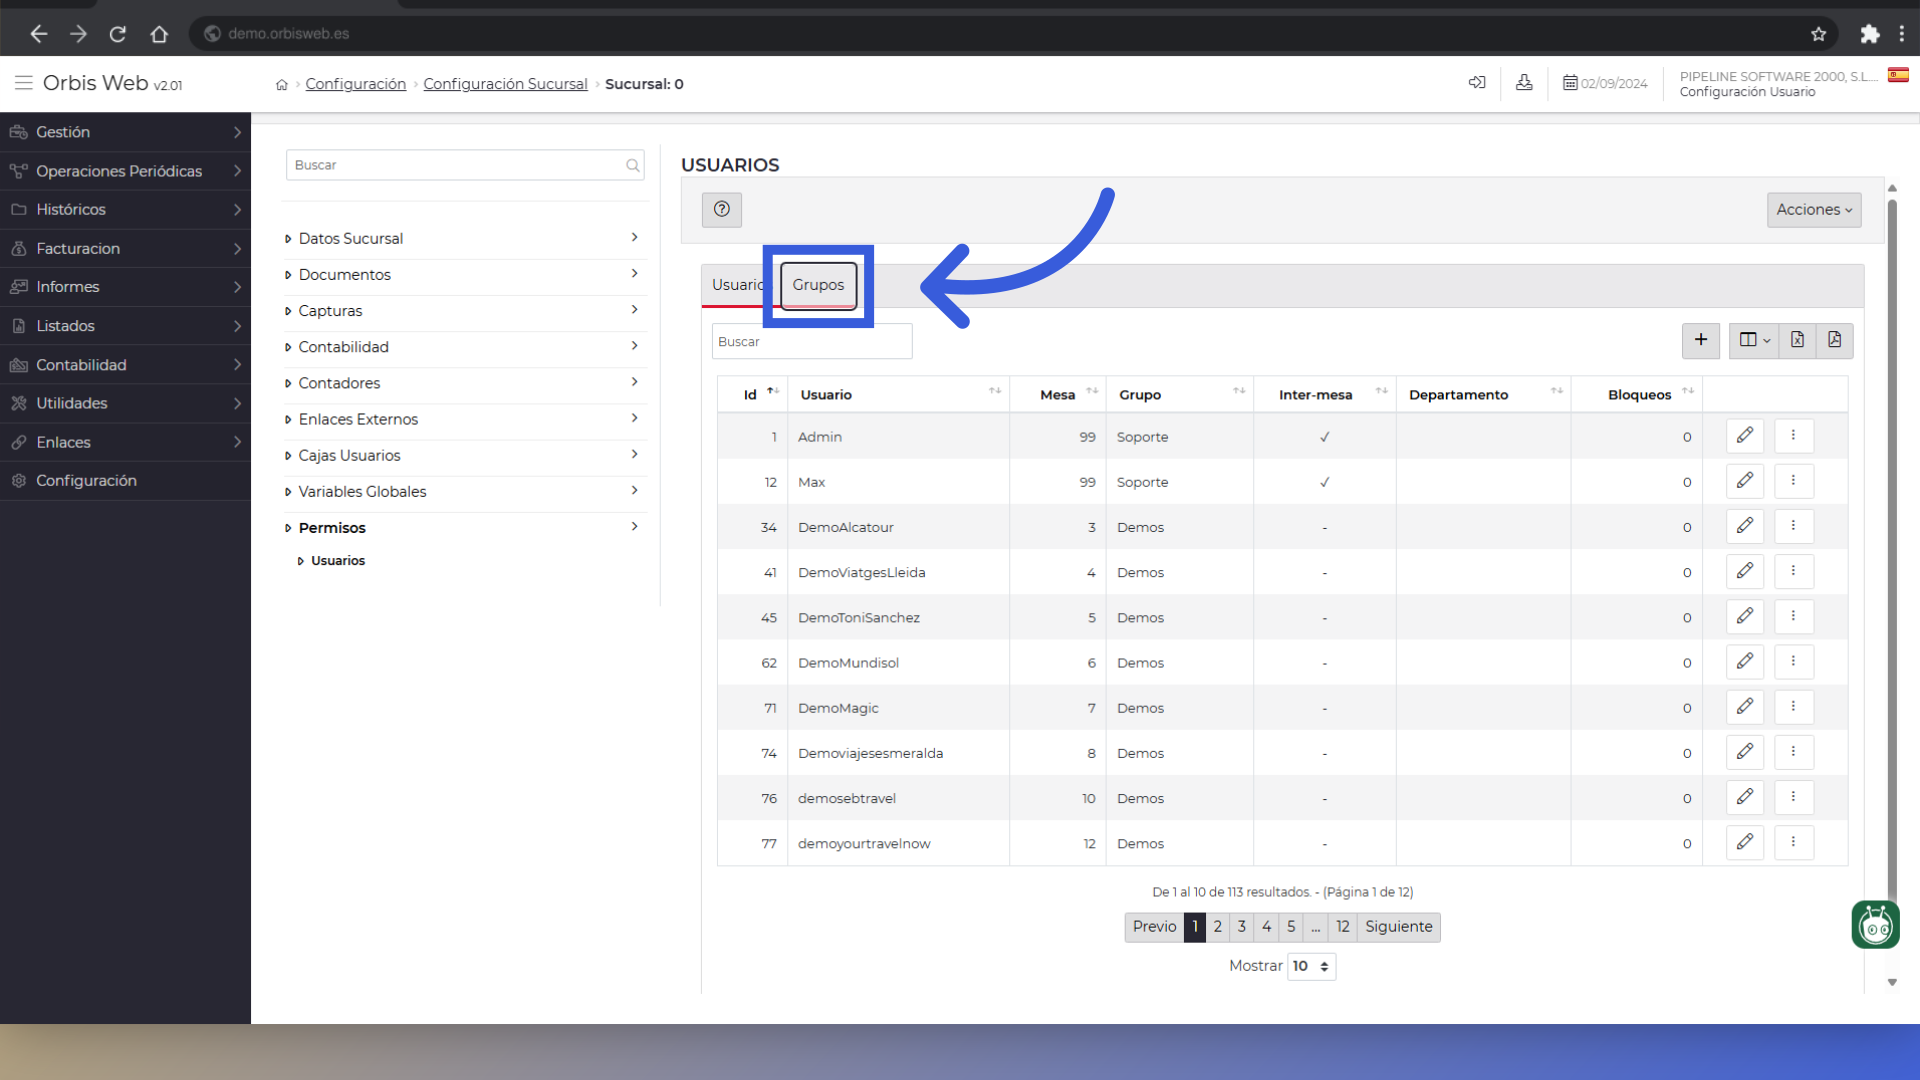This screenshot has width=1920, height=1080.
Task: Open the calendar date 02/09/2024
Action: (x=1605, y=84)
